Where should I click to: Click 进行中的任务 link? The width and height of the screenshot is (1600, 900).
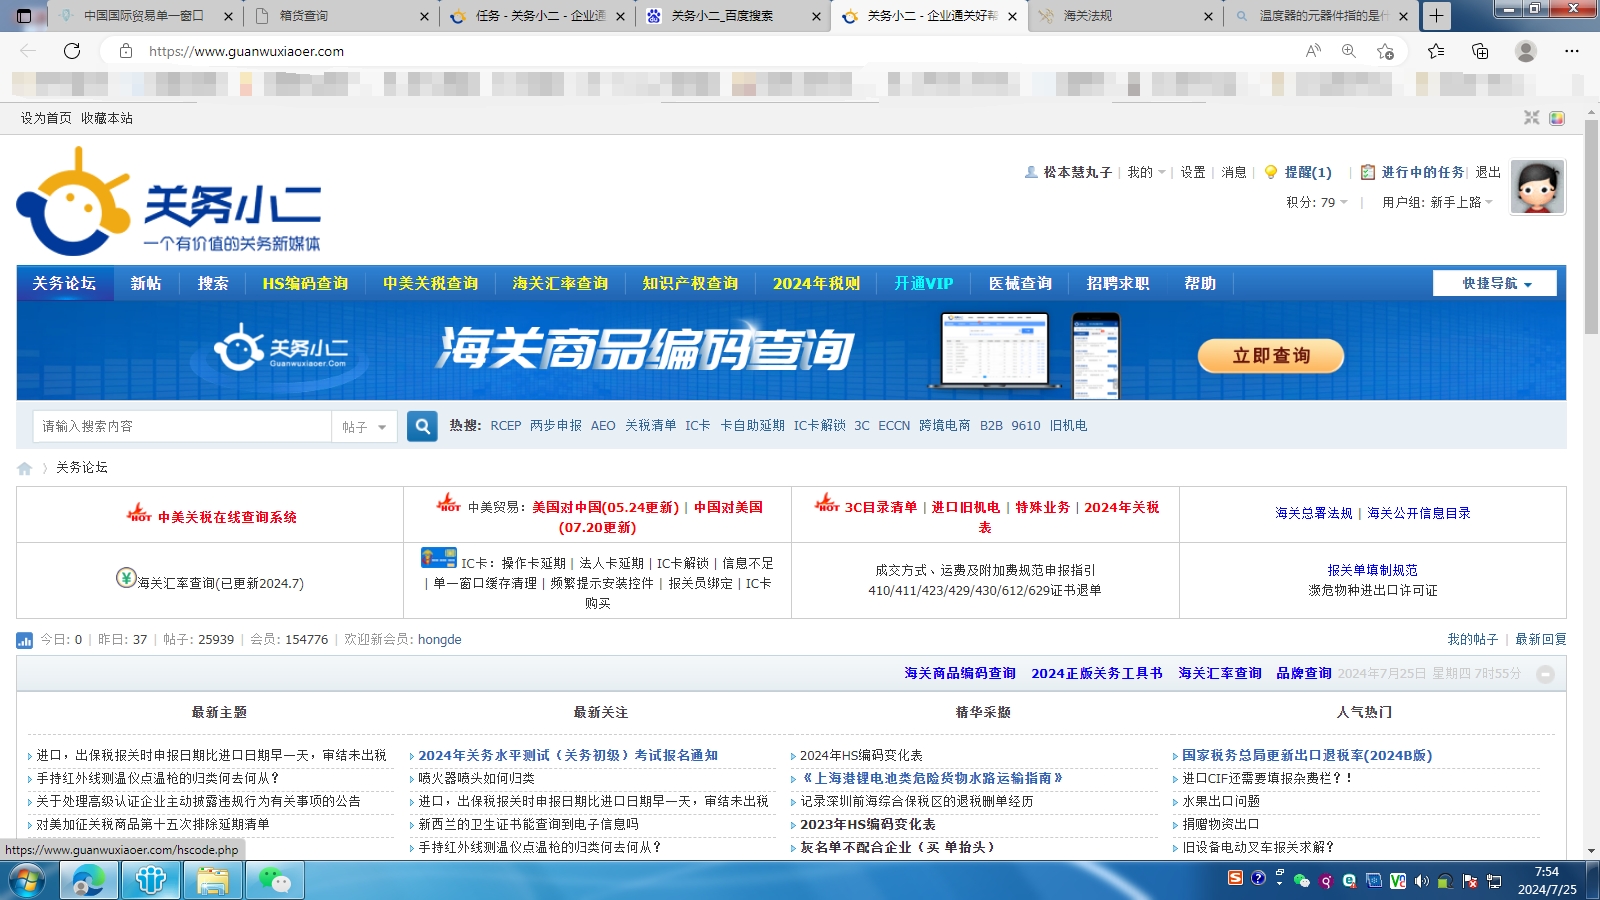tap(1422, 172)
